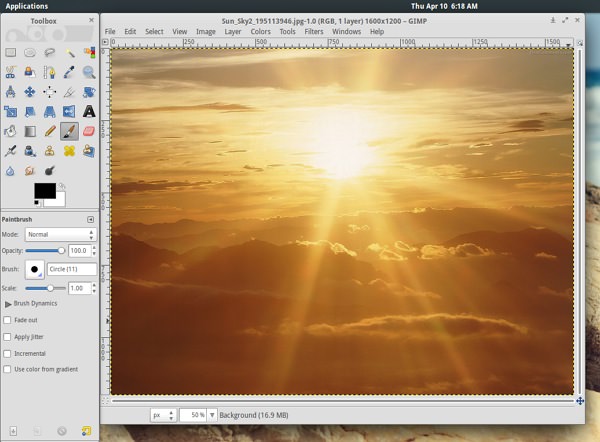This screenshot has height=442, width=600.
Task: Enable the Apply Jitter checkbox
Action: tap(7, 337)
